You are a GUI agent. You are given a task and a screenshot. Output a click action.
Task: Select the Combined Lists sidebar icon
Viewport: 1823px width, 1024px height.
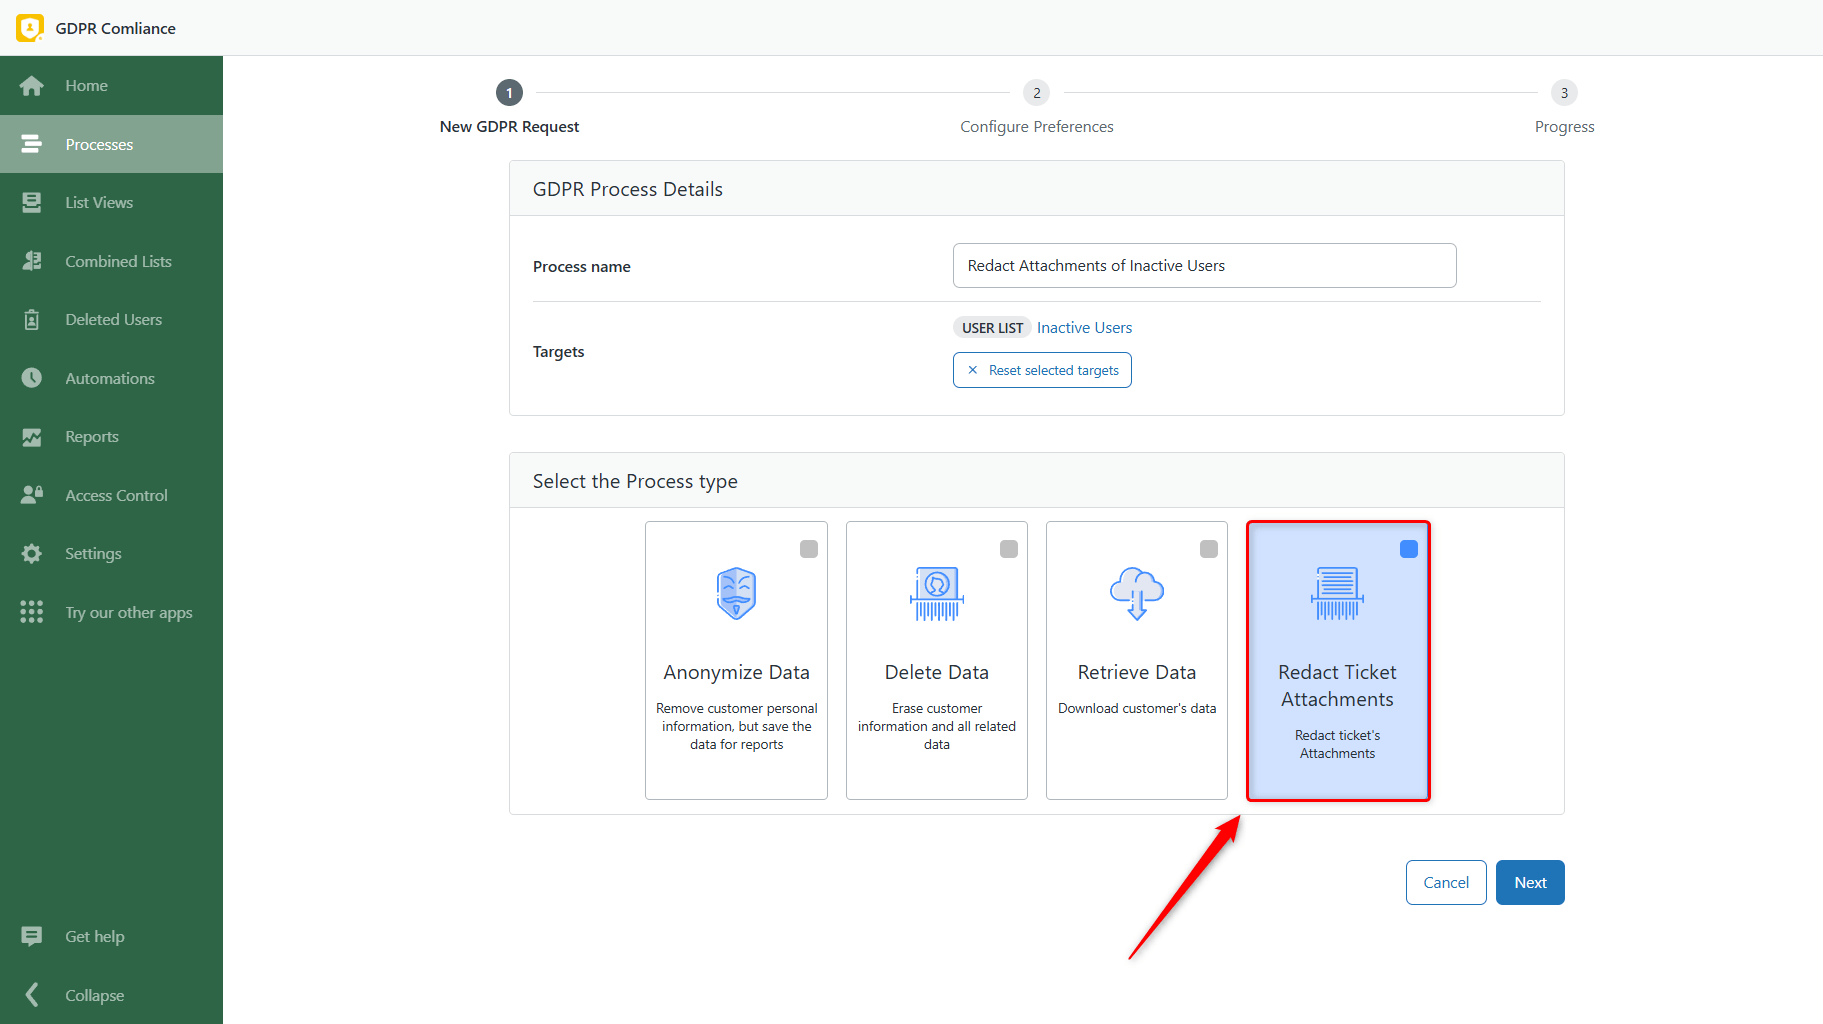pos(32,261)
